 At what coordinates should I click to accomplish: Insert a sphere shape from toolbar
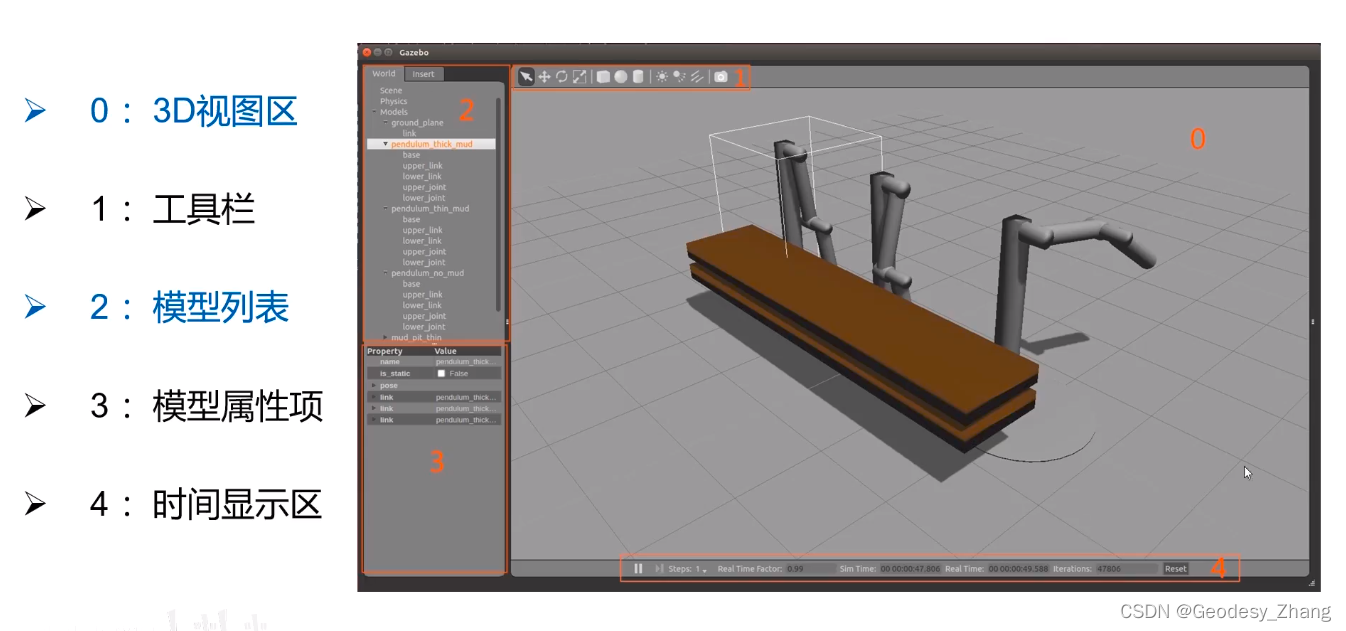pos(621,77)
